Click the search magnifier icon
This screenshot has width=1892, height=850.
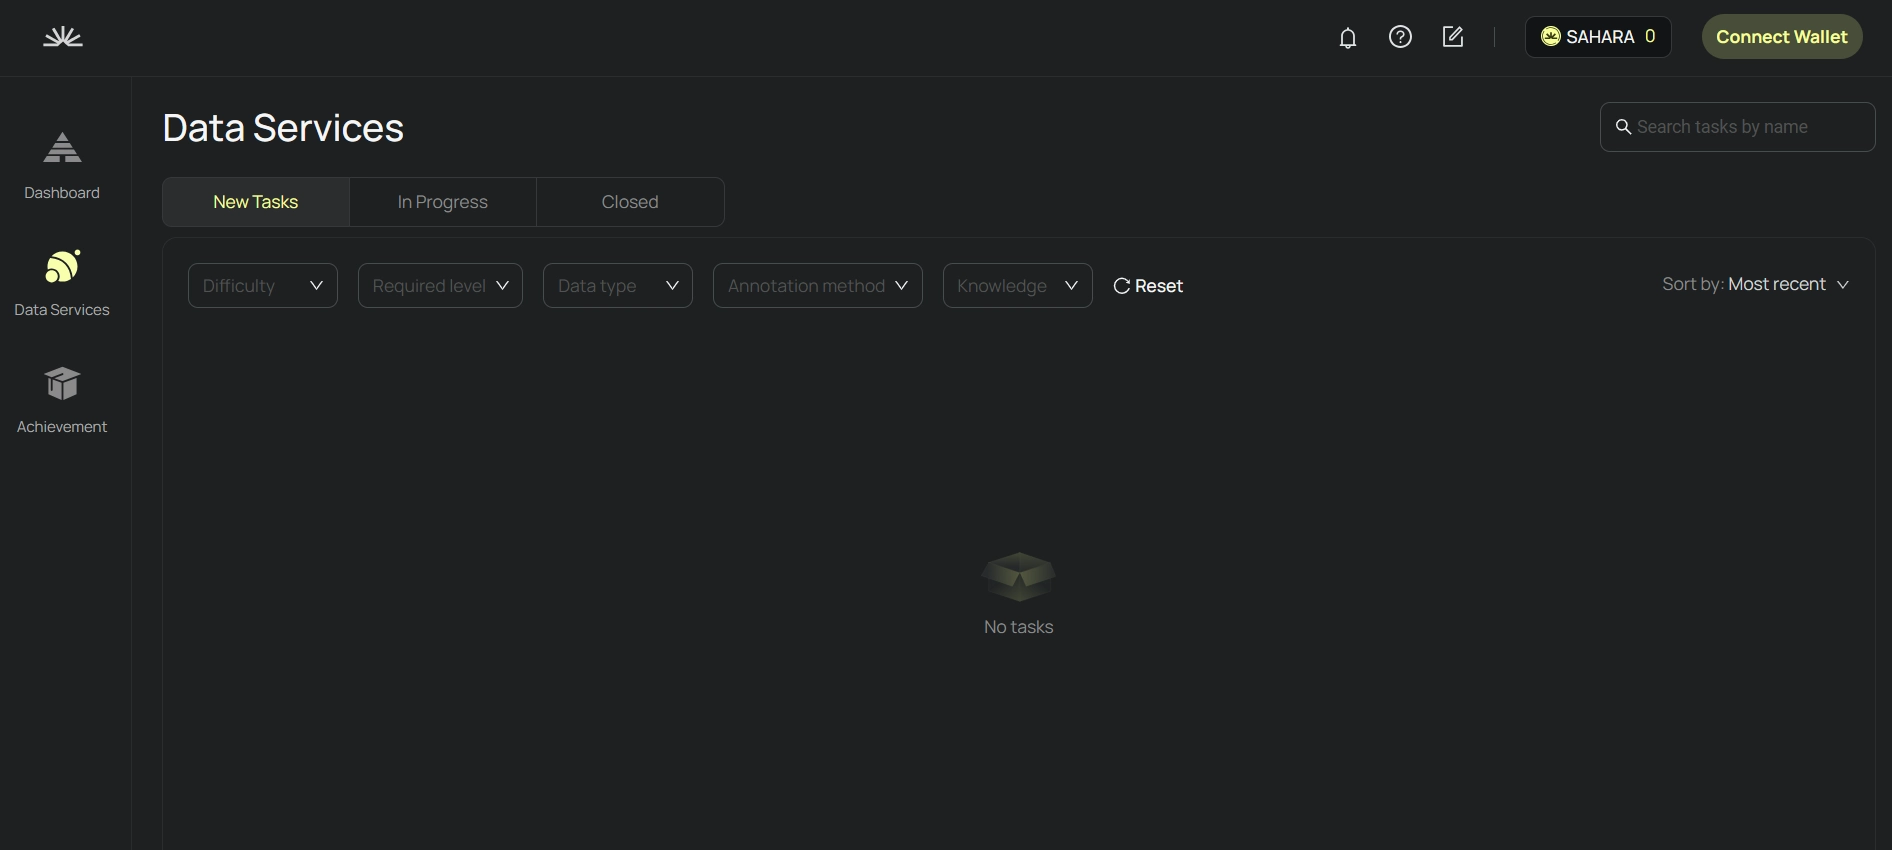(x=1624, y=127)
